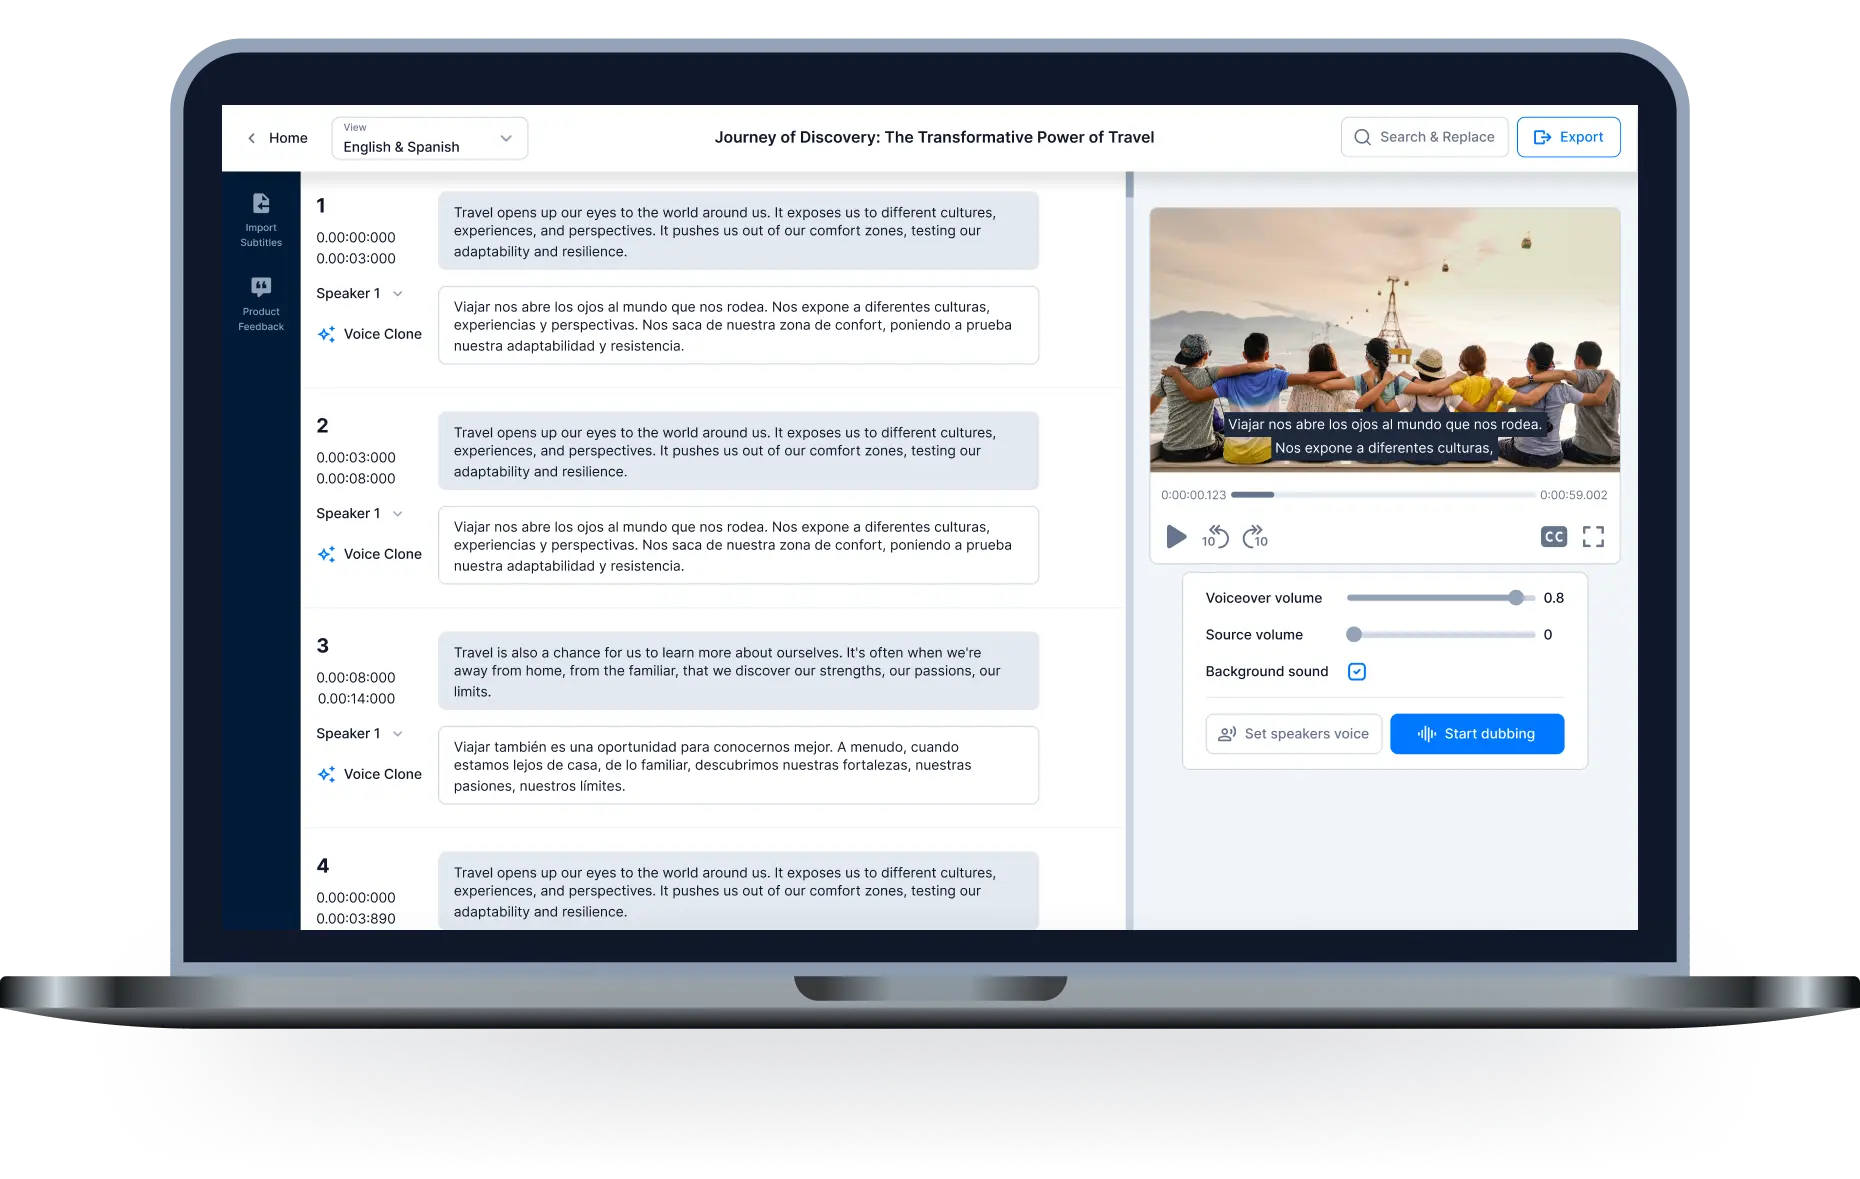Click Voice Clone label in segment 2
Image resolution: width=1860 pixels, height=1179 pixels.
[x=383, y=554]
